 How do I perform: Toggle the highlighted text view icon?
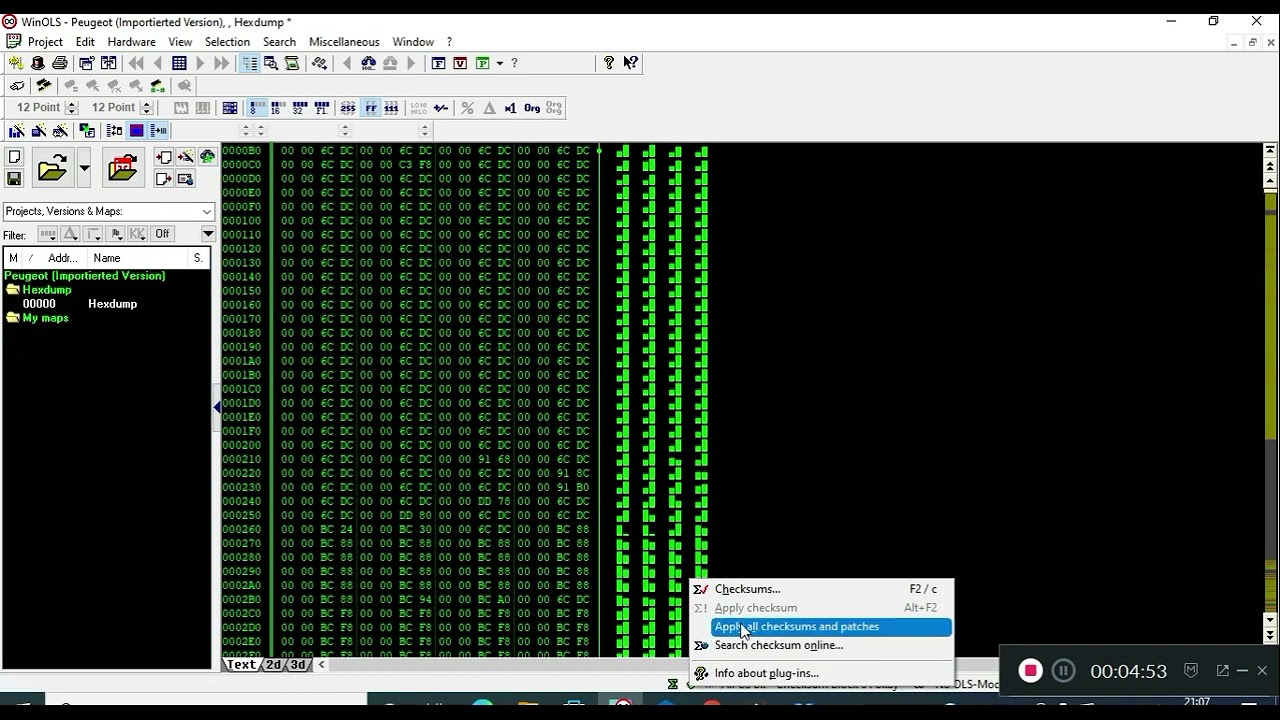click(250, 63)
